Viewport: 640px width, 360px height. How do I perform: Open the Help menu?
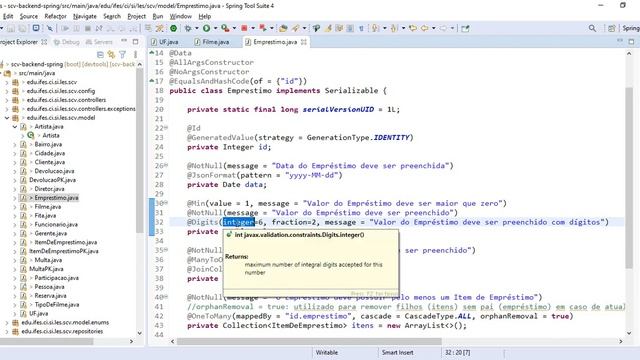pyautogui.click(x=205, y=16)
